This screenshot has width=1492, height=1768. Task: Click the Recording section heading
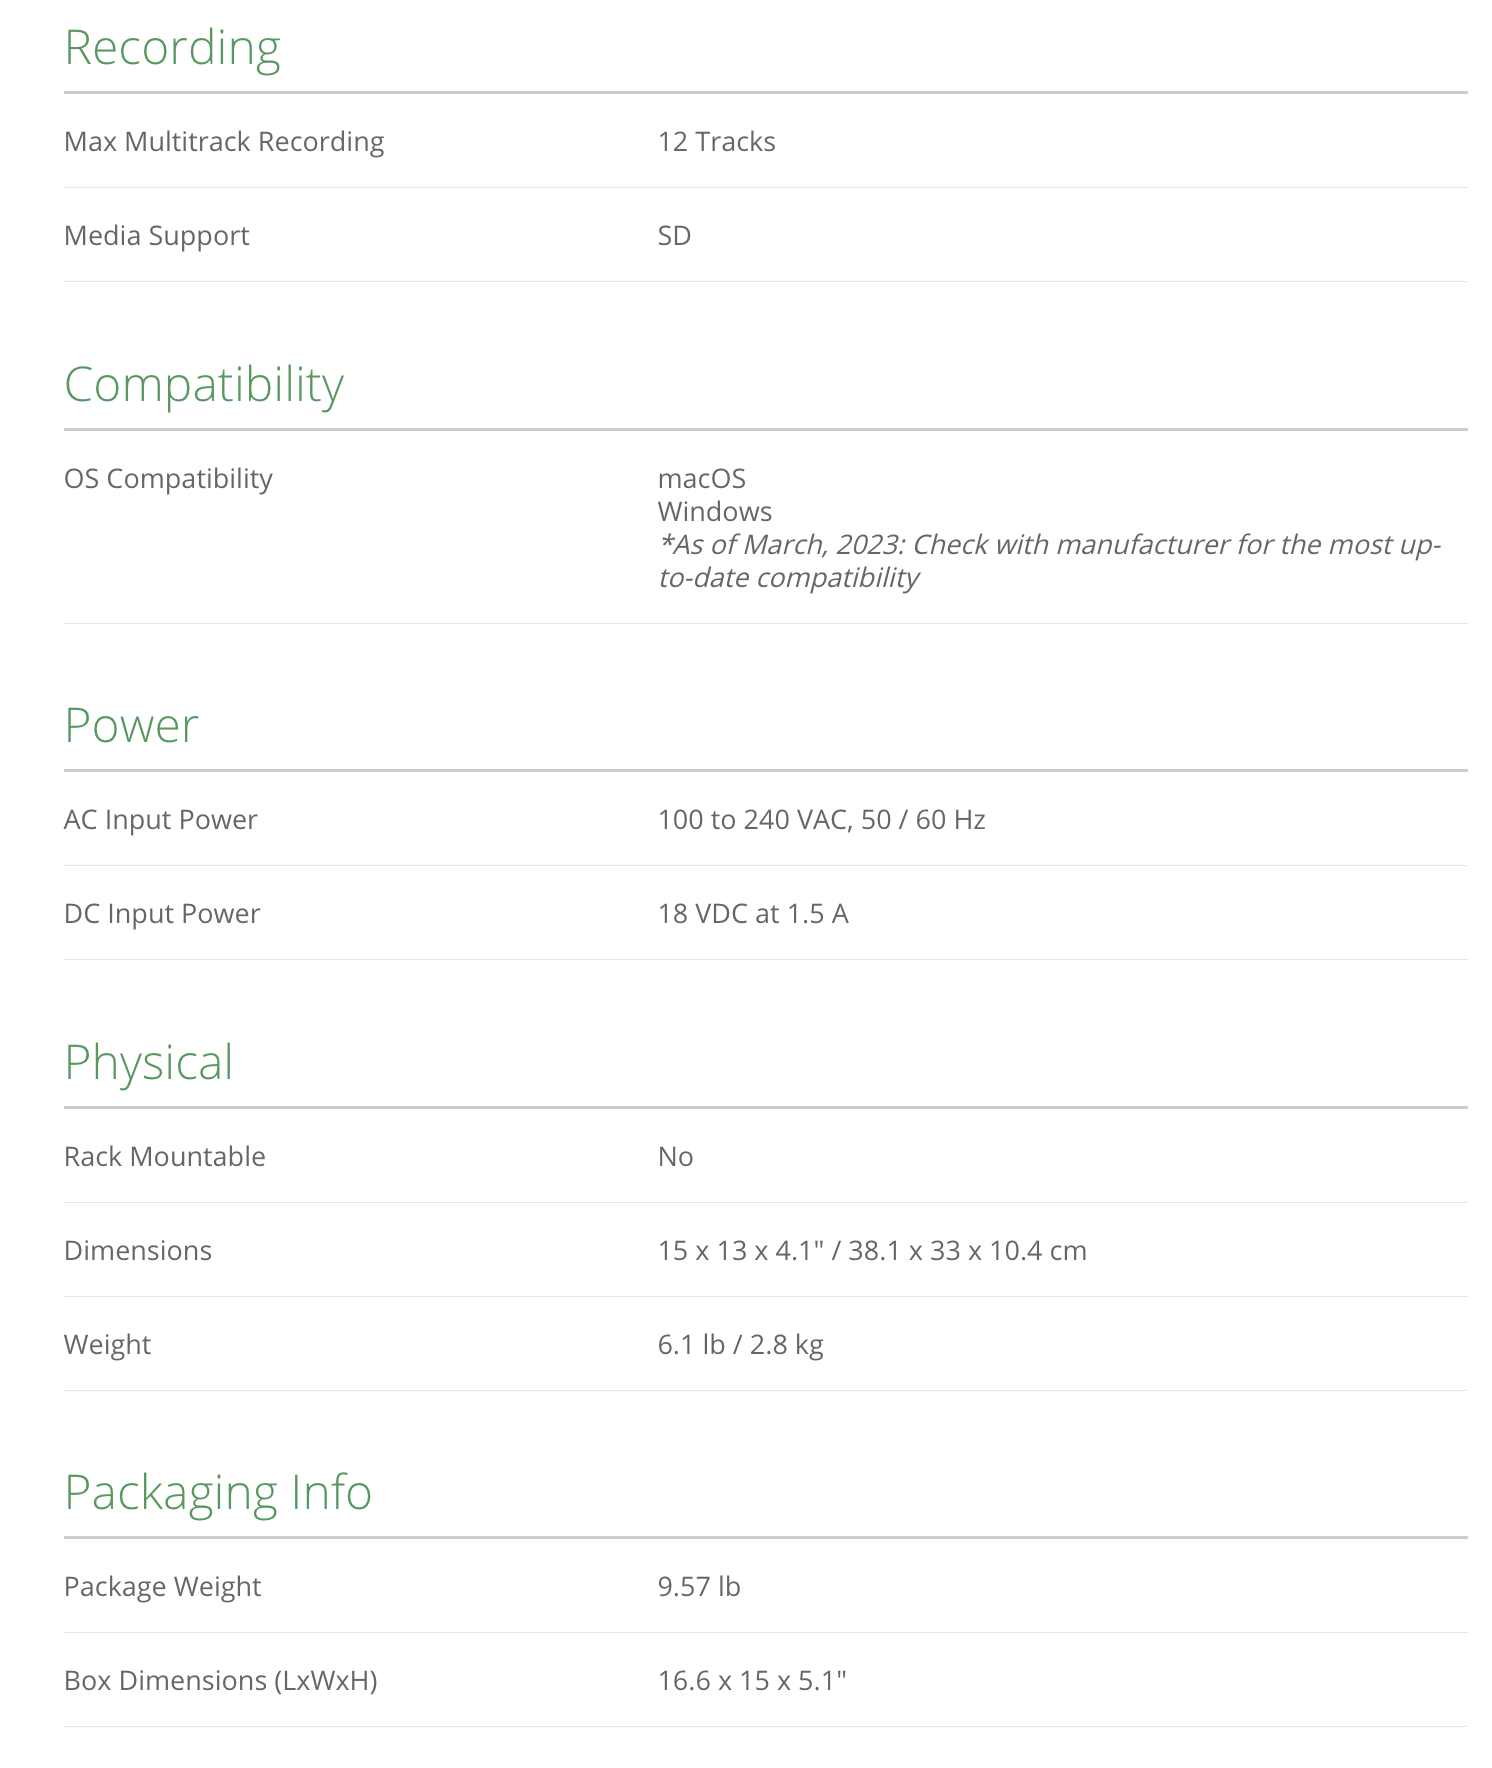tap(172, 48)
